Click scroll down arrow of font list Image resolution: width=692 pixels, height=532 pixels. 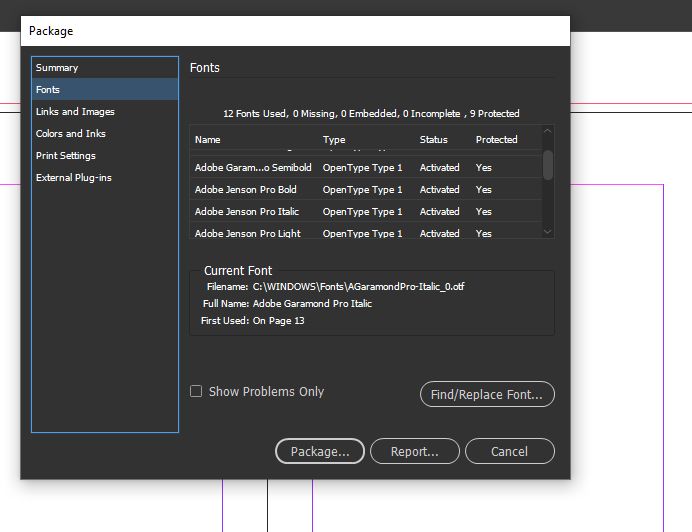point(548,231)
